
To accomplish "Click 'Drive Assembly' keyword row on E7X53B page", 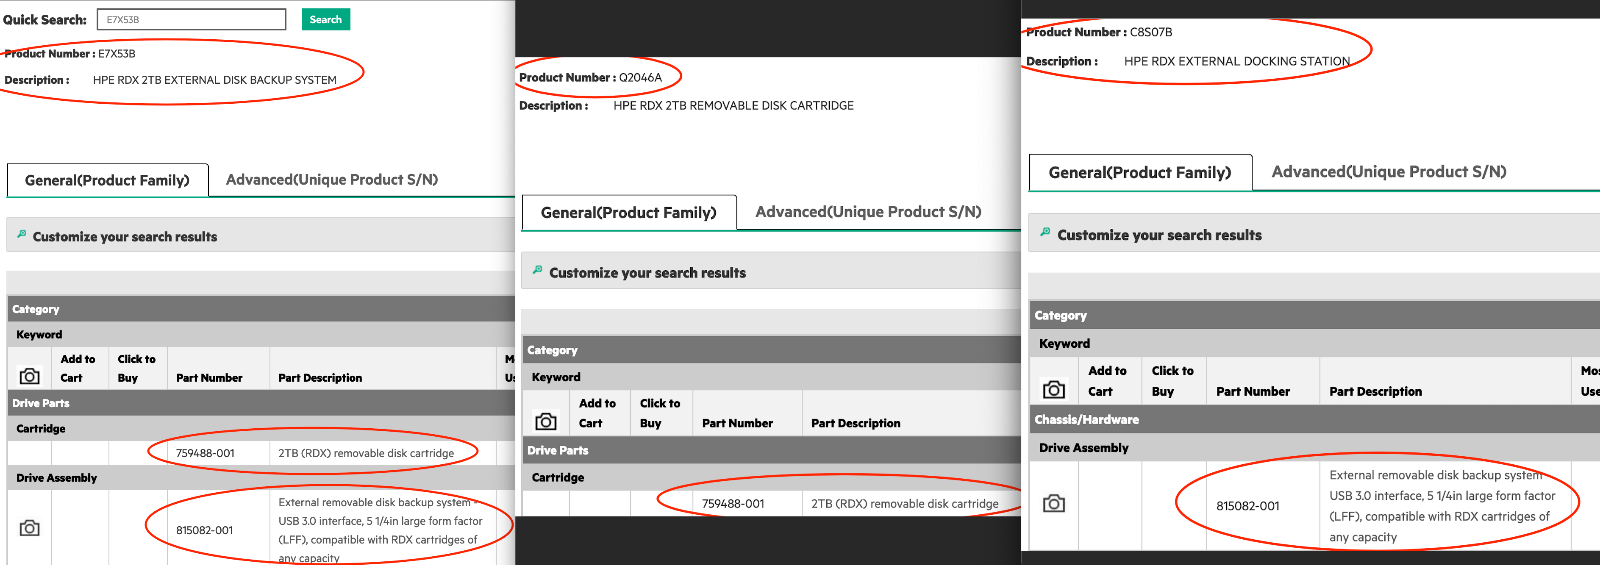I will (261, 478).
